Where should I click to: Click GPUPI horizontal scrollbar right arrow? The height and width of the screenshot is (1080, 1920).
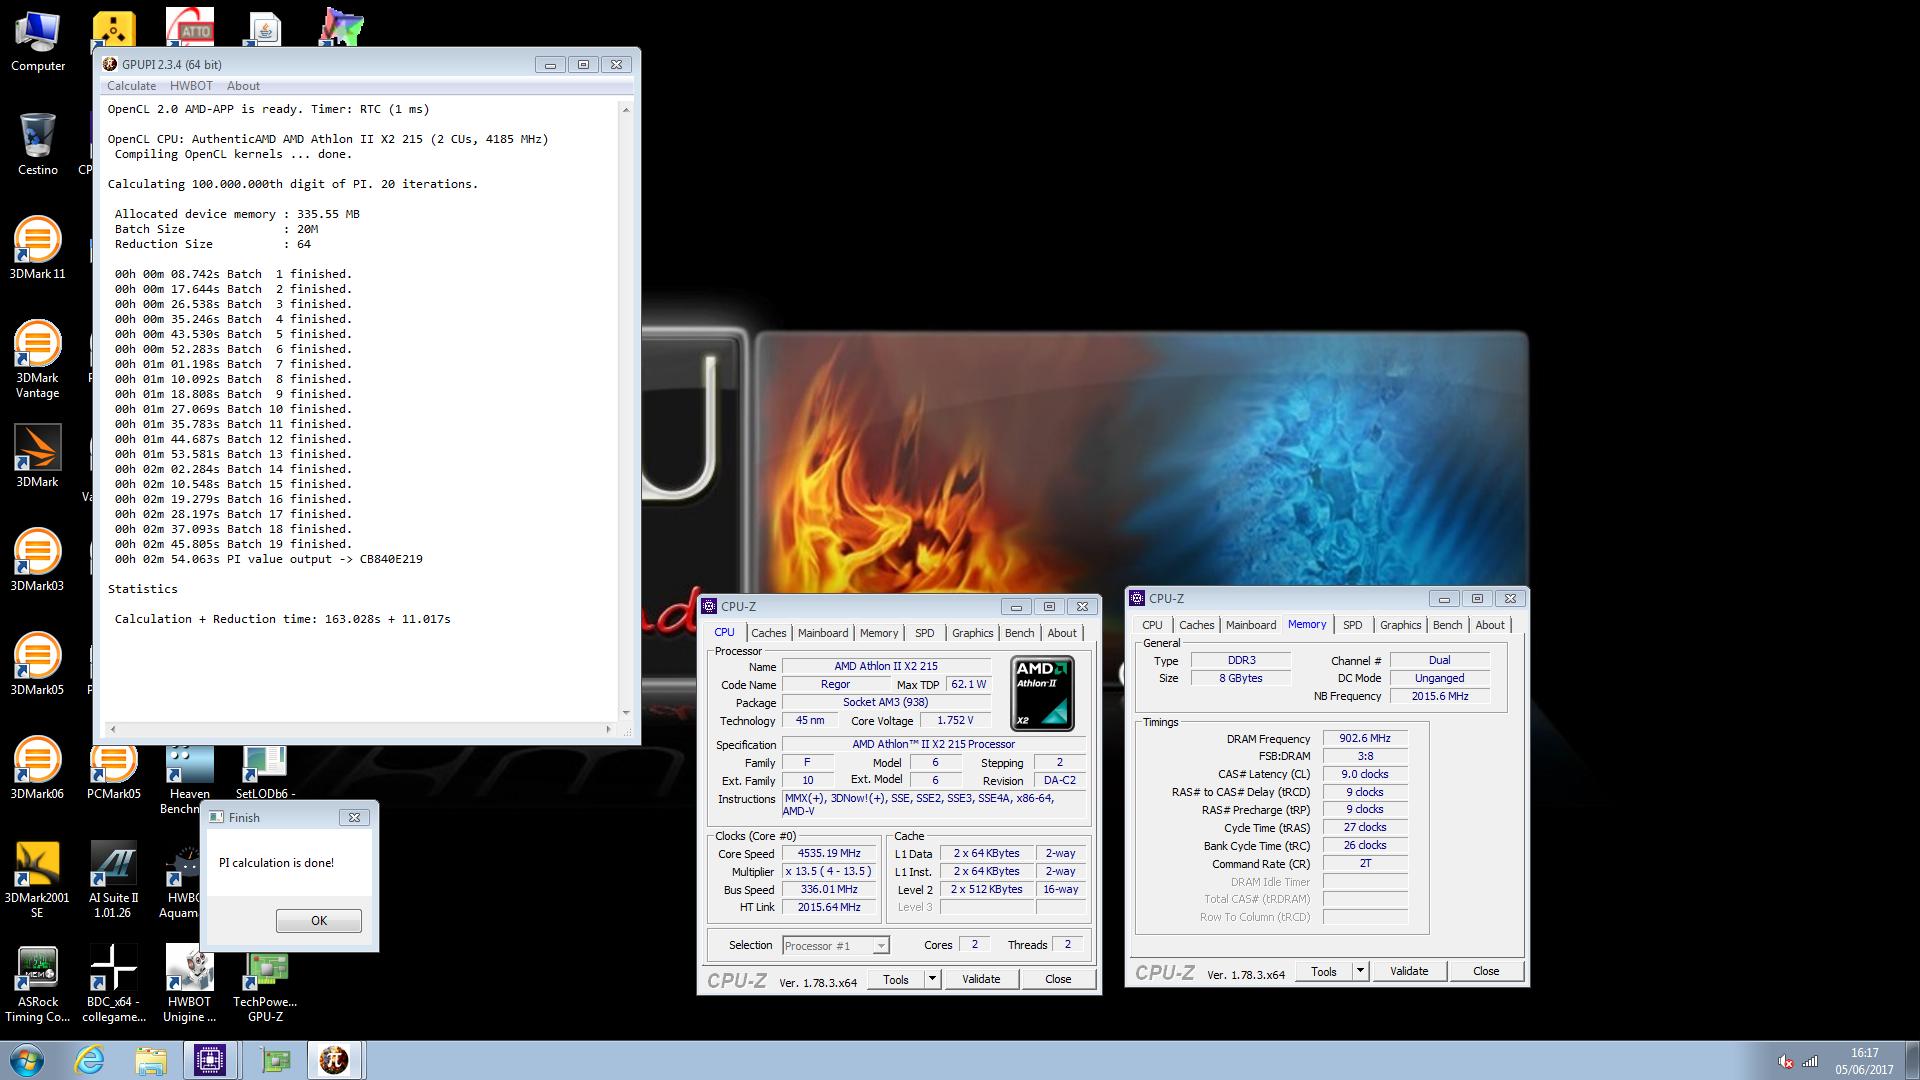pos(608,729)
